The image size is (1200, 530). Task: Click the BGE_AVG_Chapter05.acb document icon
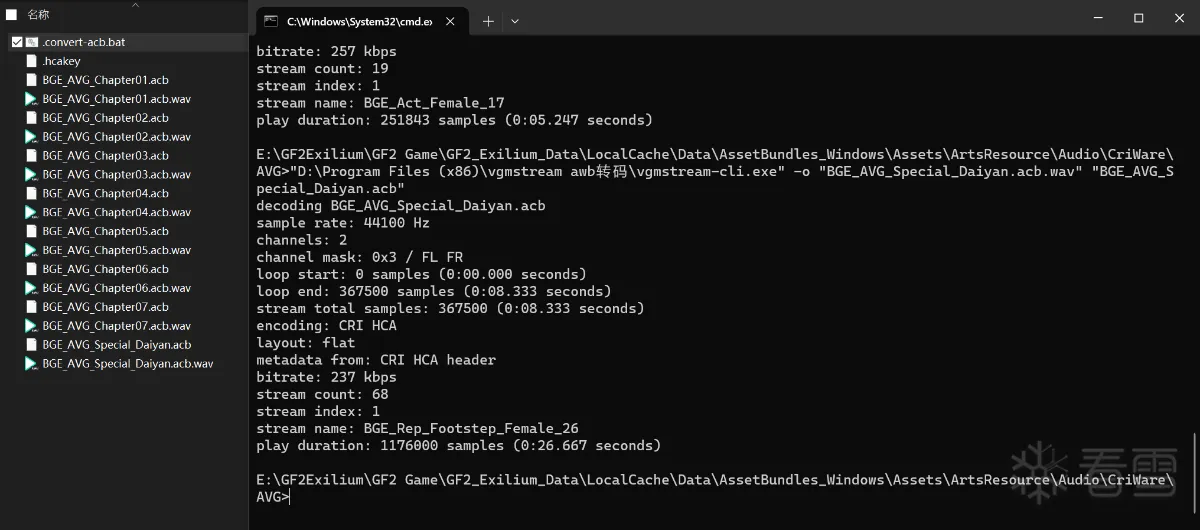pyautogui.click(x=31, y=231)
